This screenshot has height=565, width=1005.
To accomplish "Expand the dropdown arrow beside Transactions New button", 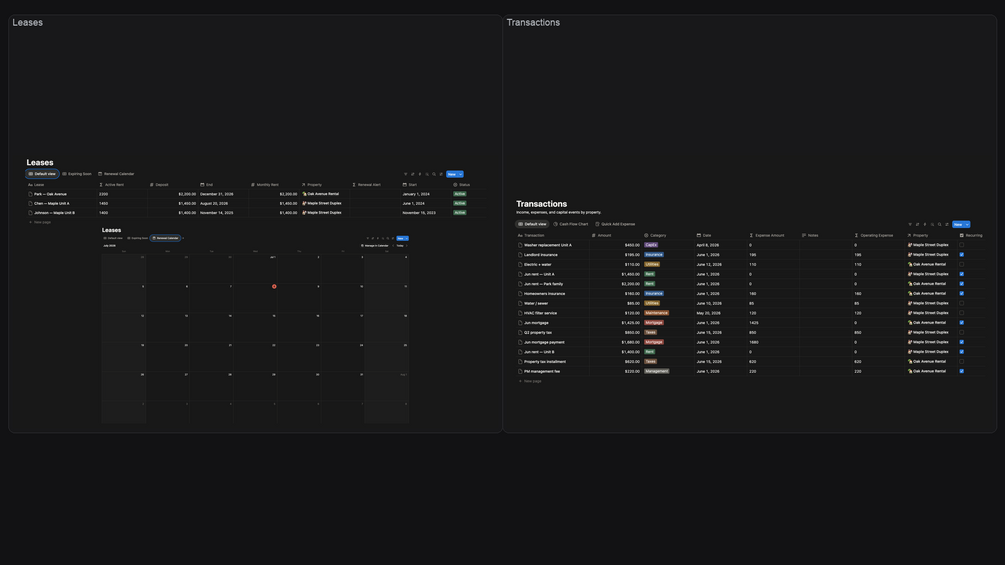I will (967, 224).
